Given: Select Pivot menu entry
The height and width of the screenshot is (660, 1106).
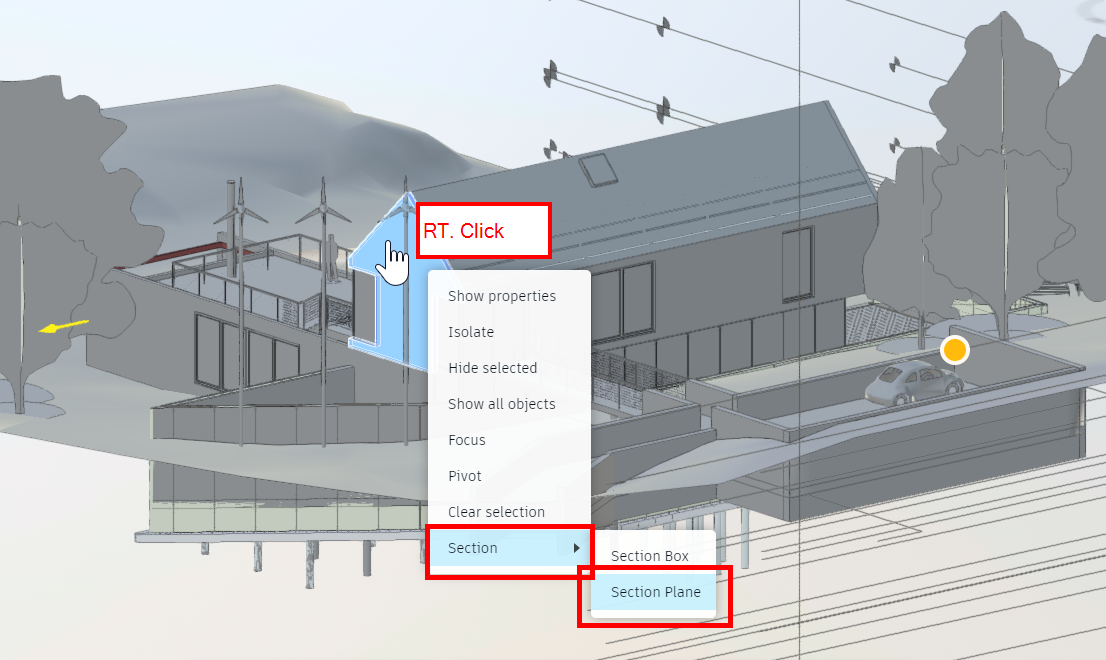Looking at the screenshot, I should click(509, 476).
